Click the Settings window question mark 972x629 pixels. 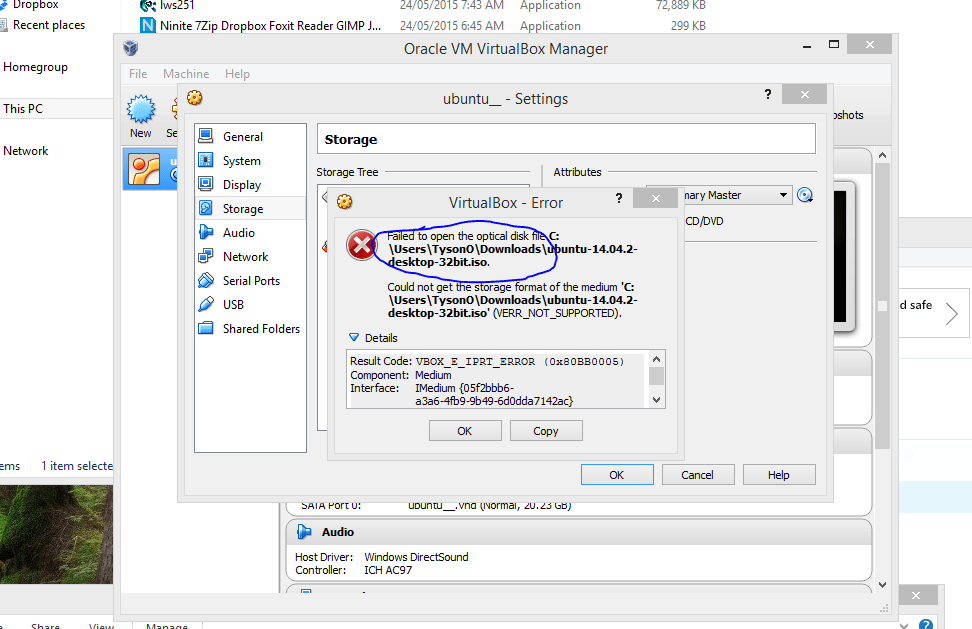tap(768, 94)
